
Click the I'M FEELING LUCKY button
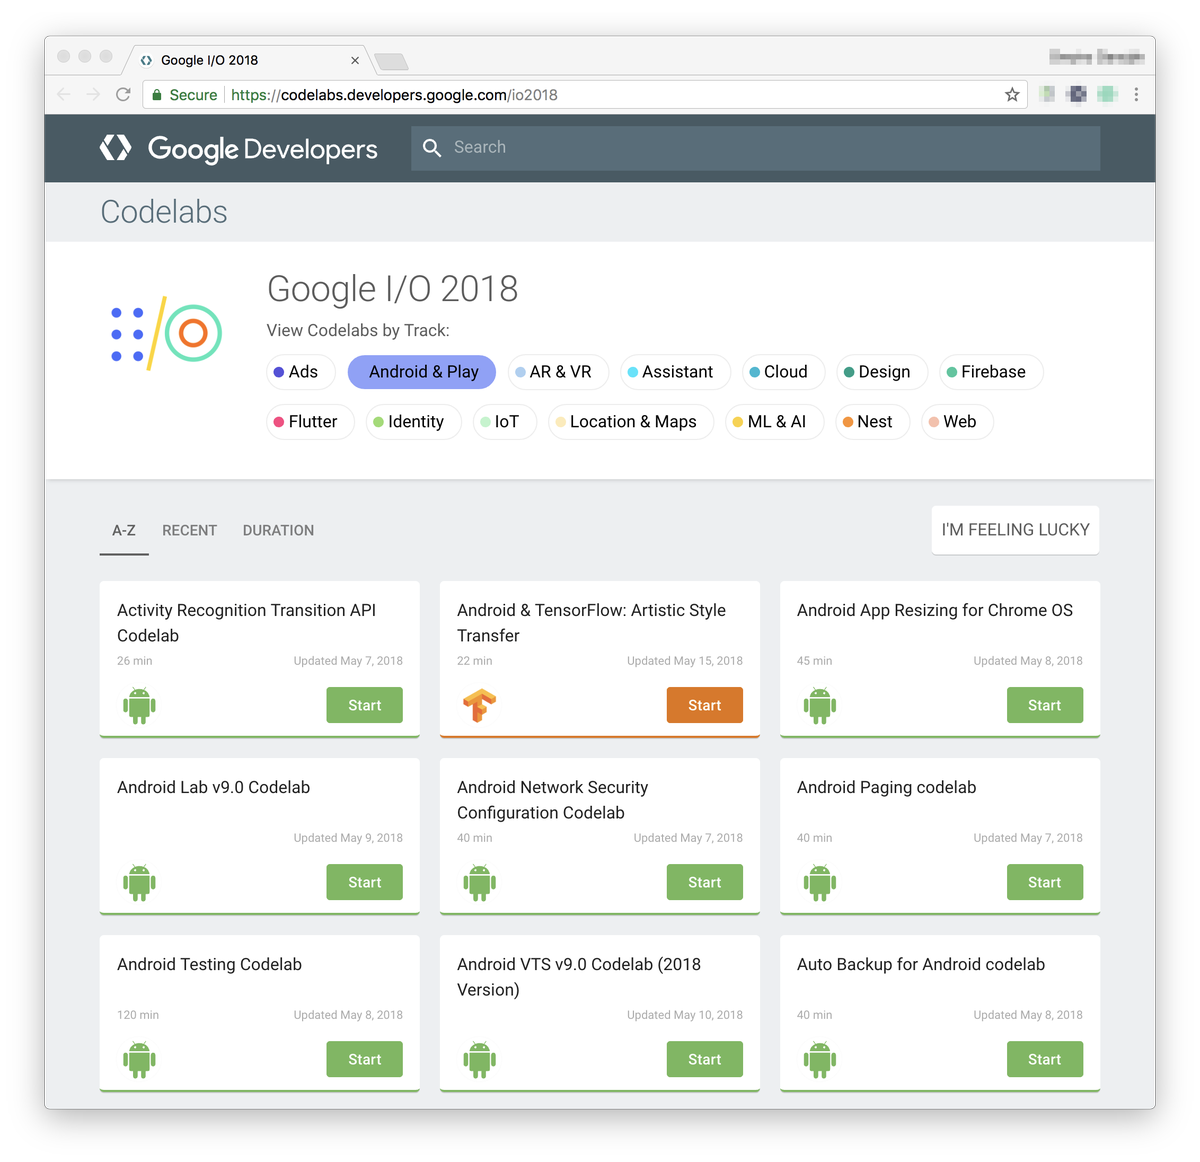click(1015, 530)
